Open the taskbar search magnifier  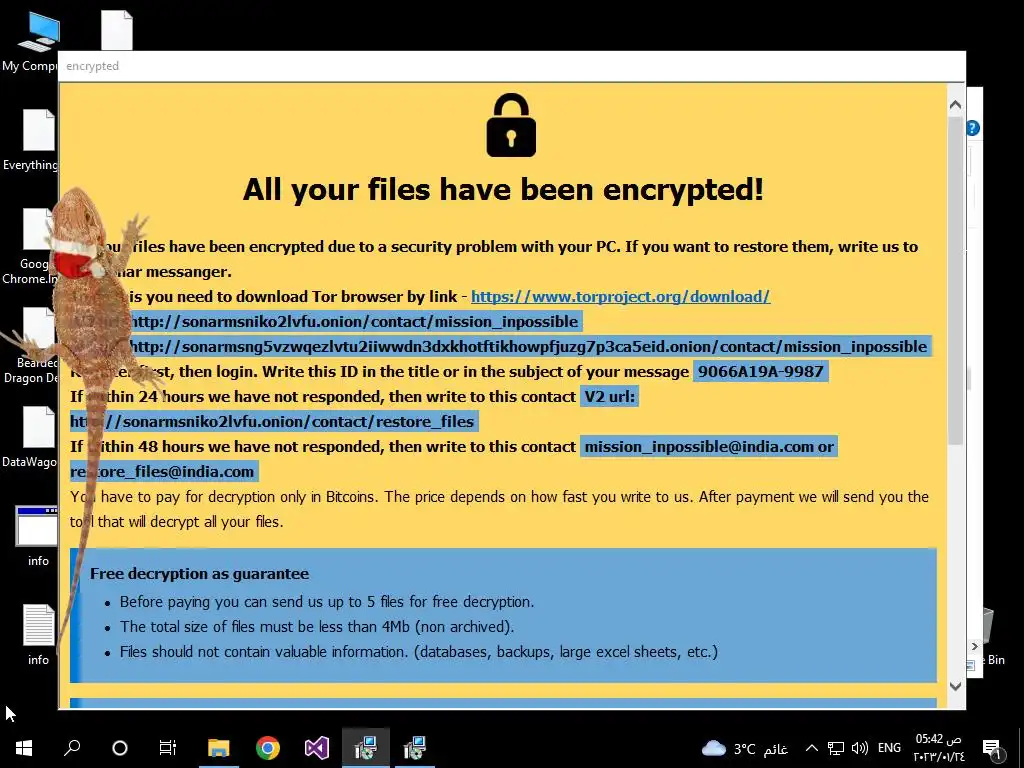[x=72, y=747]
